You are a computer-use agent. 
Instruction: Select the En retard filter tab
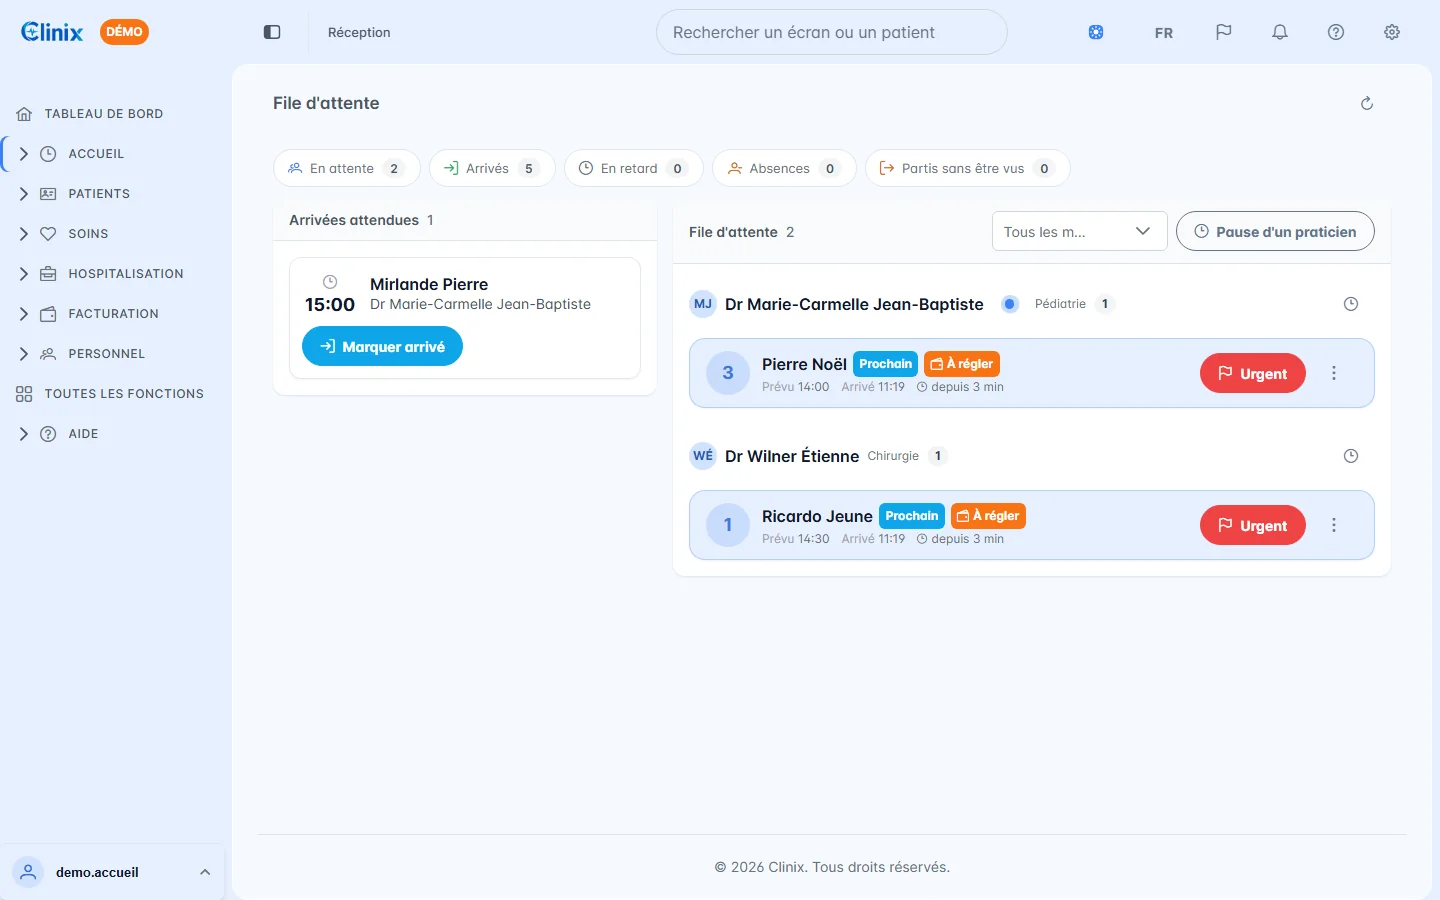tap(634, 168)
